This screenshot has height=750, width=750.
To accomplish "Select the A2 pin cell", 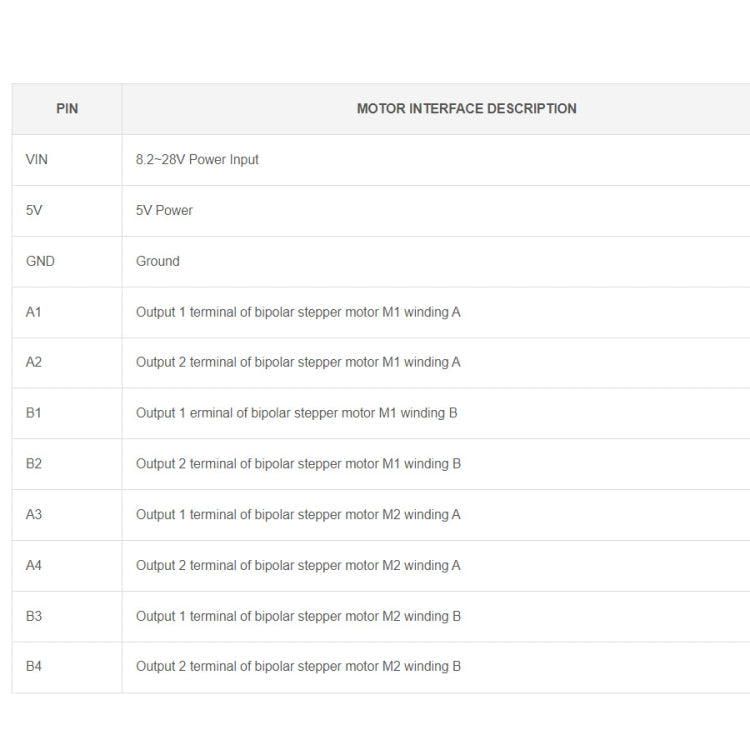I will [x=34, y=362].
